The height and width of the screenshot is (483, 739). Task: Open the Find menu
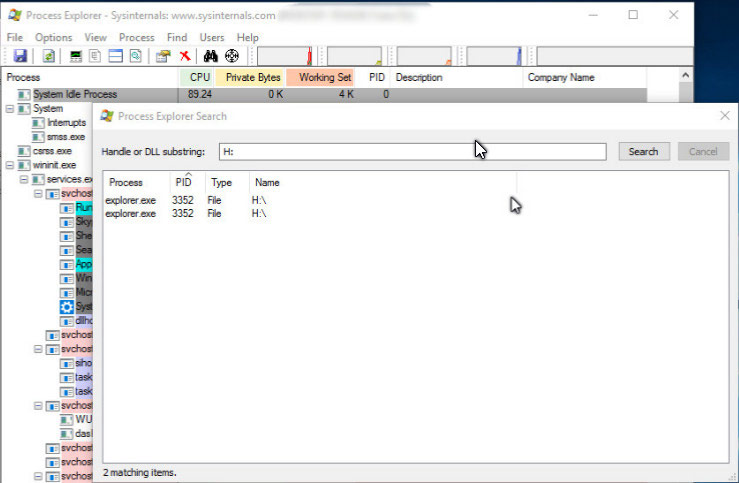point(177,37)
